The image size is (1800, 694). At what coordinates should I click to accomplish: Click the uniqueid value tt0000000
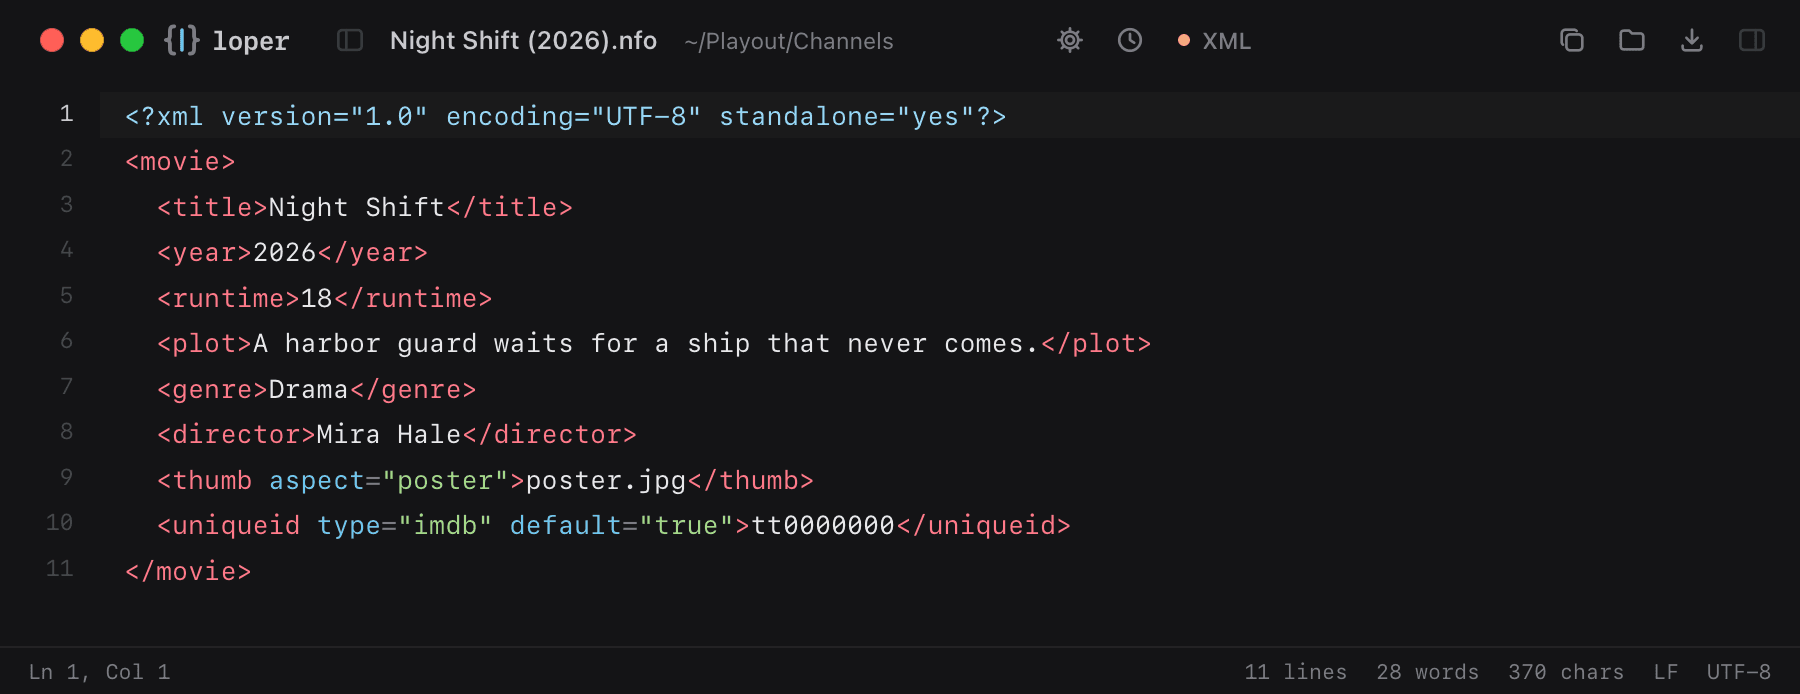point(823,525)
